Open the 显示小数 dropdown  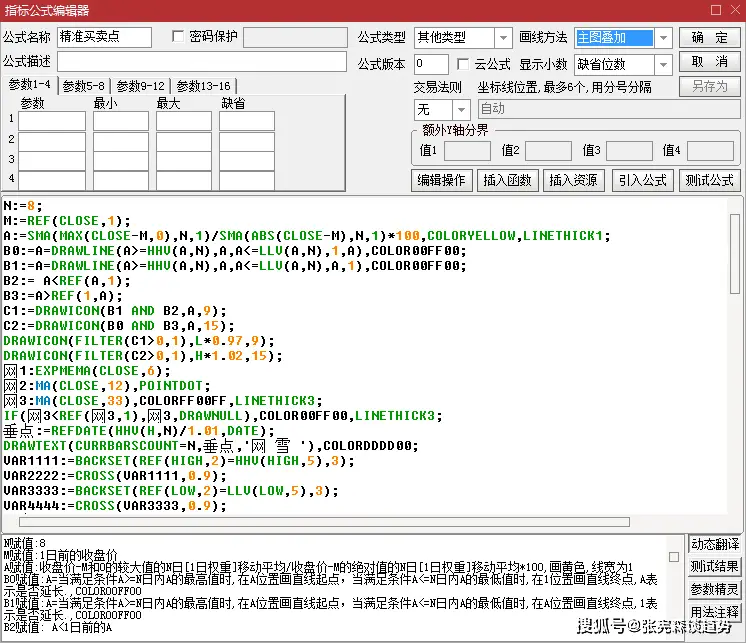tap(663, 65)
